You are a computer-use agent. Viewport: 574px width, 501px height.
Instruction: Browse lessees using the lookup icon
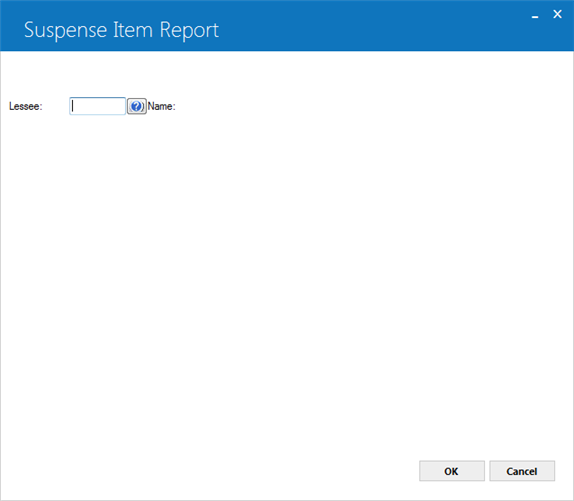point(137,106)
